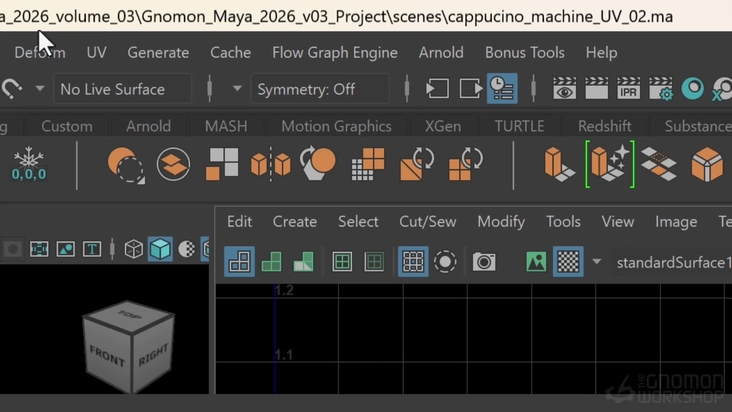732x412 pixels.
Task: Click the freeze transformations snowflake icon
Action: (x=29, y=164)
